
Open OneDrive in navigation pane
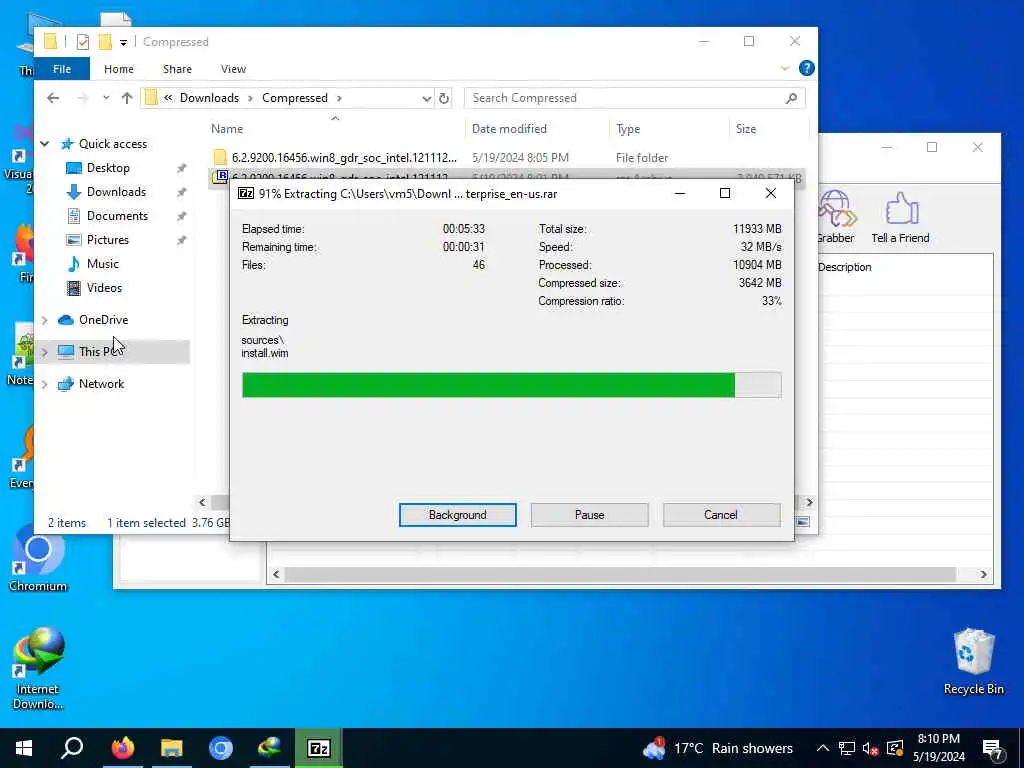click(x=103, y=320)
